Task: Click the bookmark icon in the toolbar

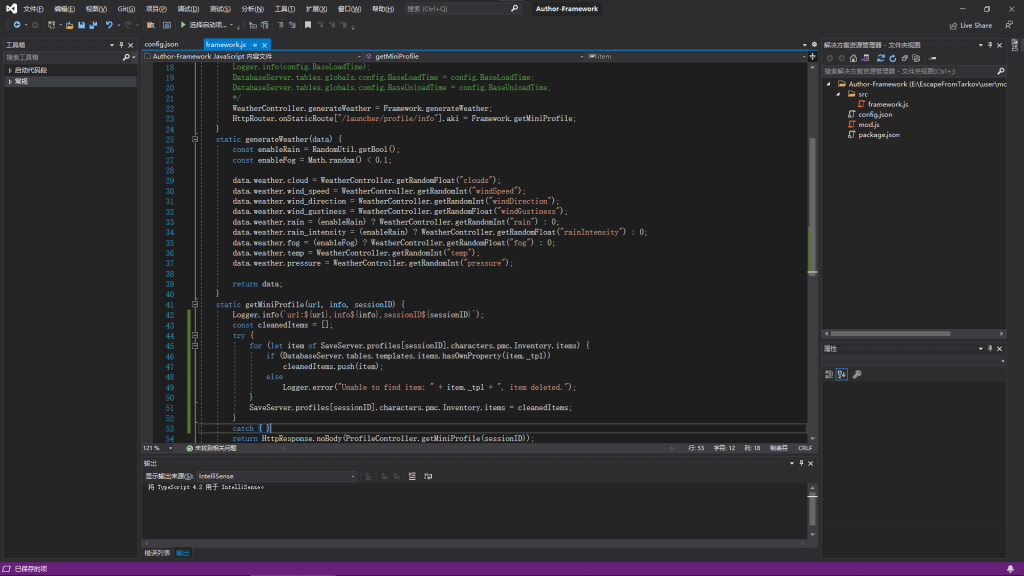Action: tap(308, 25)
